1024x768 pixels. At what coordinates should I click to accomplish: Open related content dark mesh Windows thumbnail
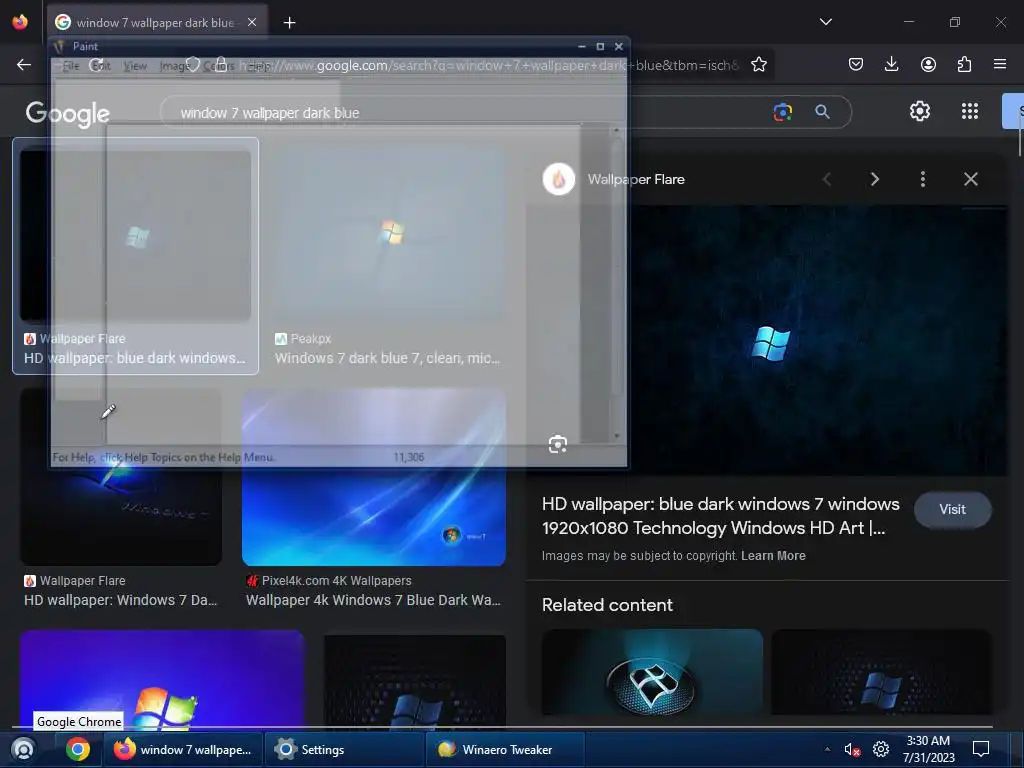(x=882, y=672)
